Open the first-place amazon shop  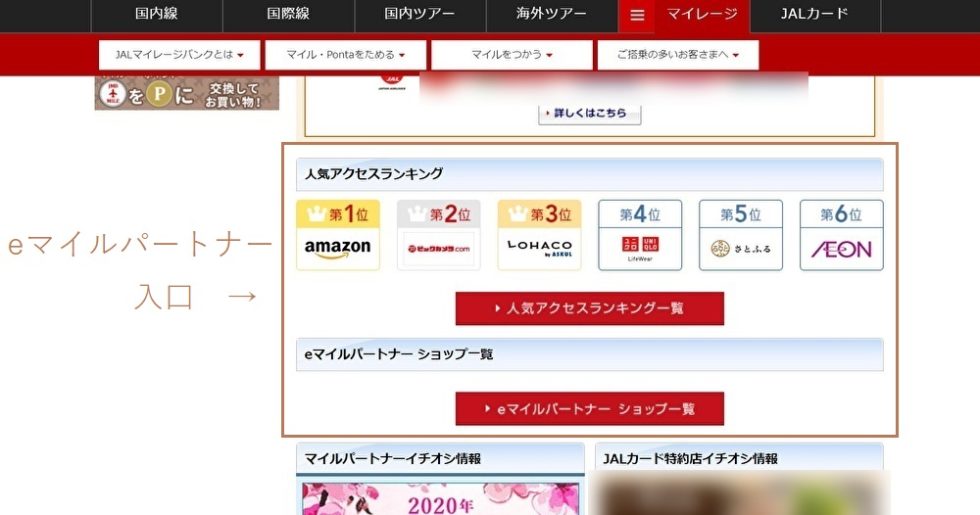coord(338,235)
